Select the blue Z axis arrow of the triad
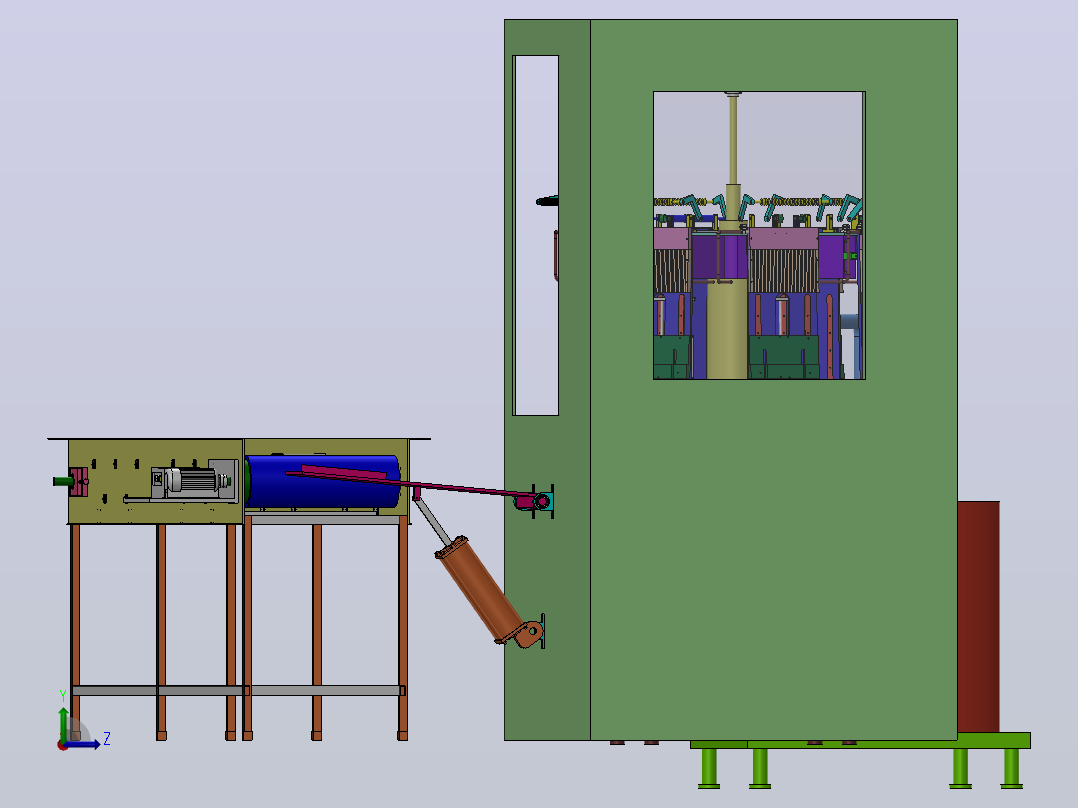Viewport: 1078px width, 808px height. click(x=84, y=744)
